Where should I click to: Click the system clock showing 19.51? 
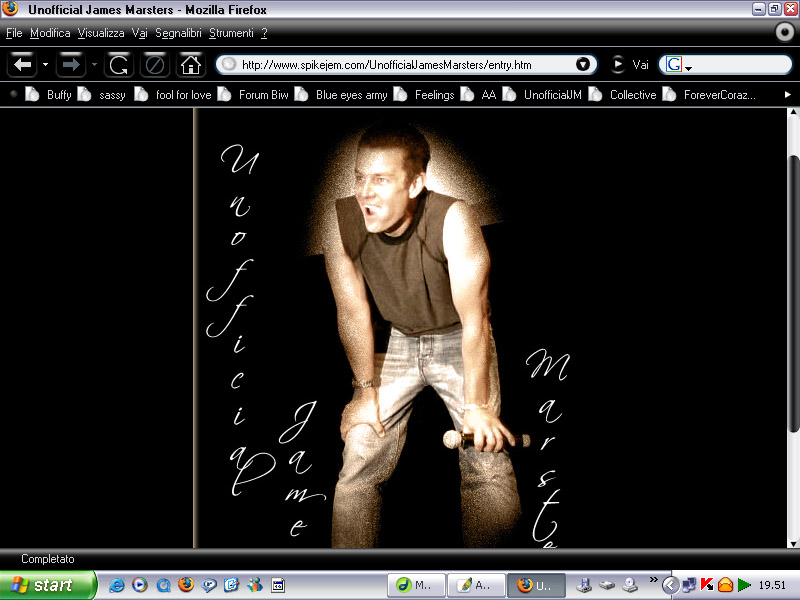tap(772, 585)
